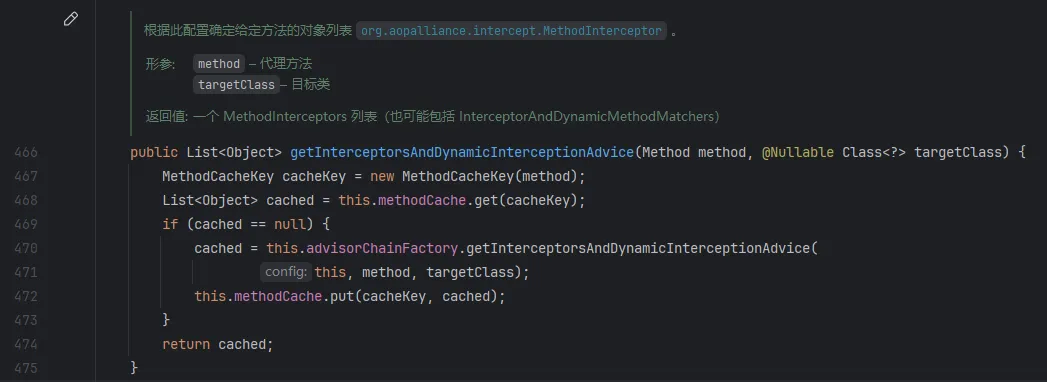Click 'InterceptorAndDynamicMethodMatchers' in the doc text
This screenshot has height=382, width=1047.
click(x=586, y=116)
